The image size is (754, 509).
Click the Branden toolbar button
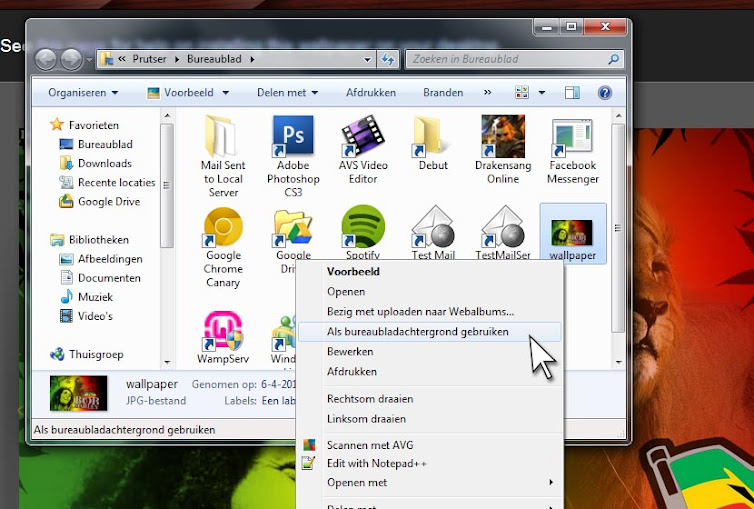(443, 92)
